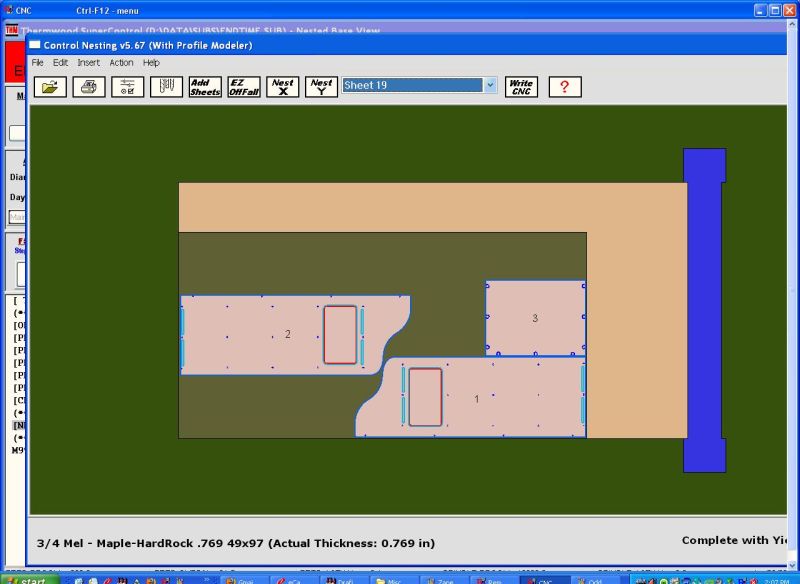Select nested part 3 on the sheet

pyautogui.click(x=535, y=318)
